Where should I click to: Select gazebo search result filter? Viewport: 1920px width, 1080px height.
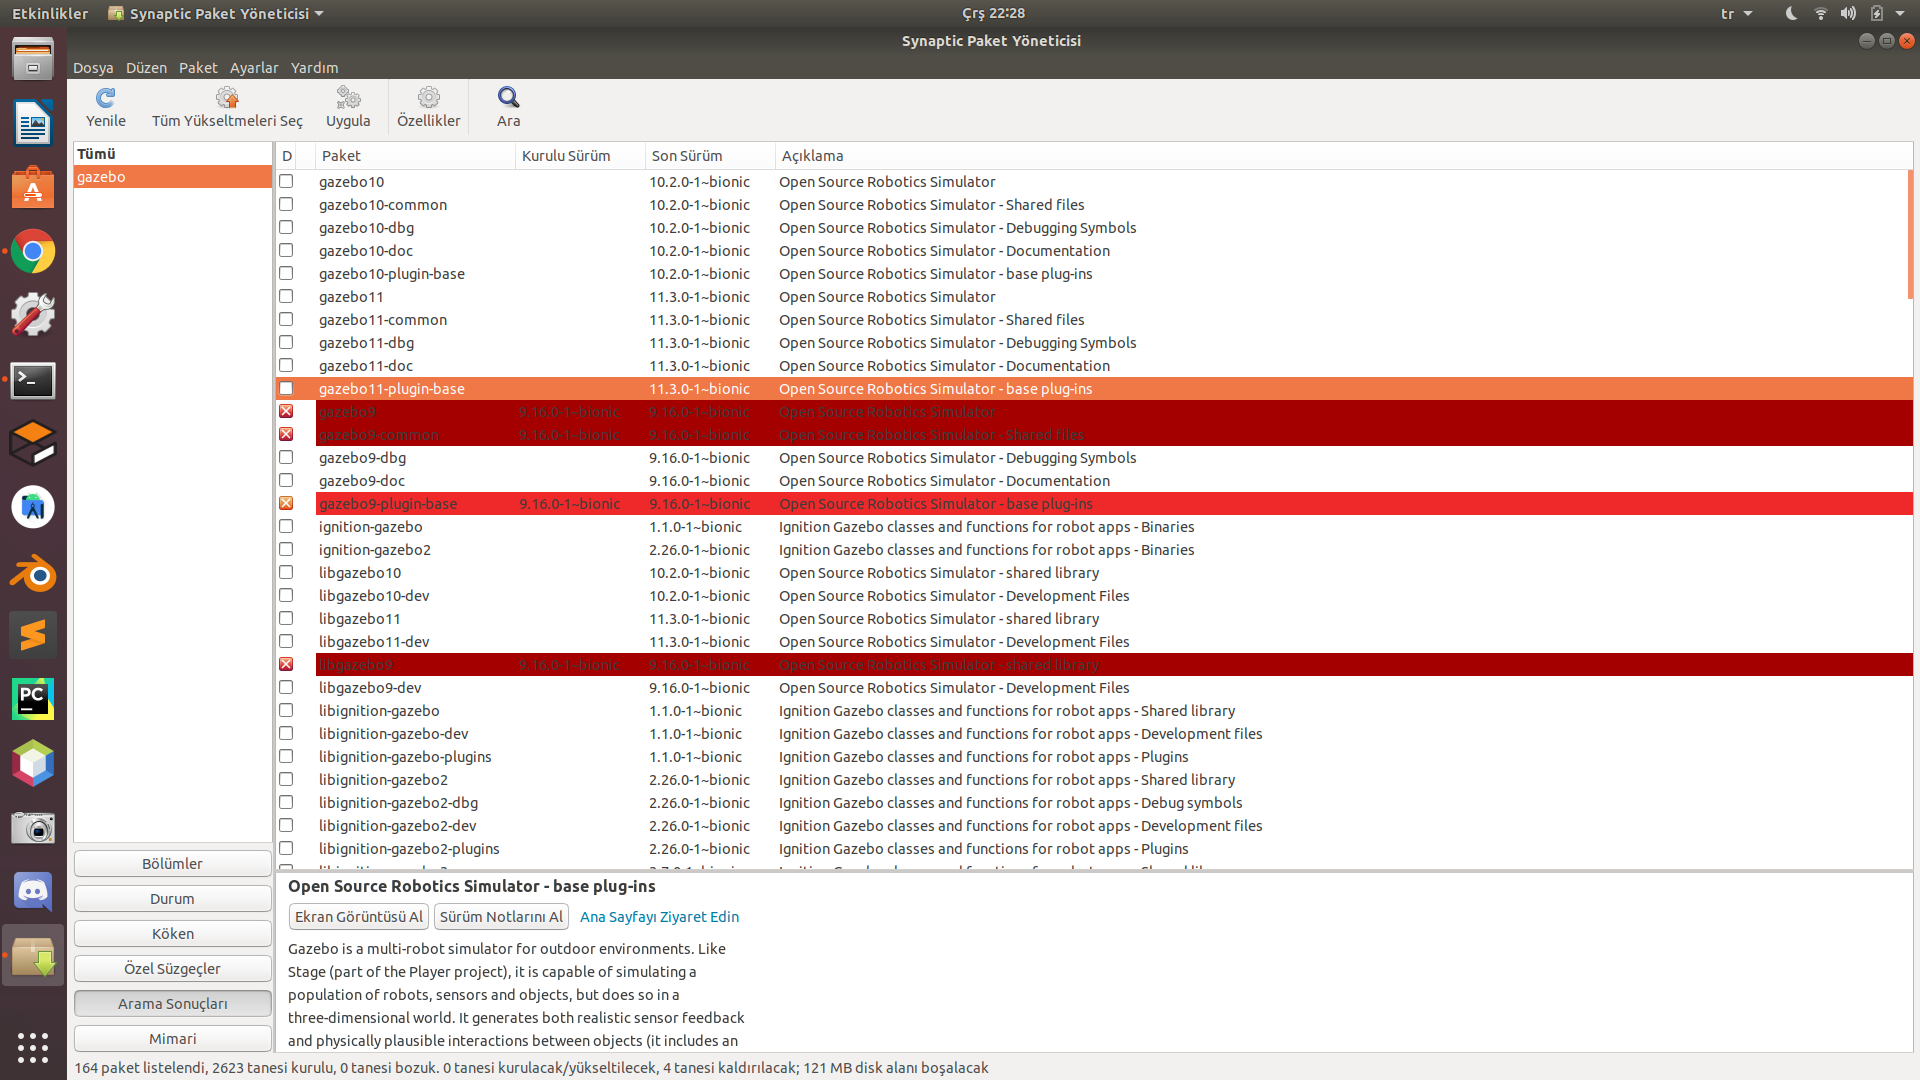(x=172, y=176)
